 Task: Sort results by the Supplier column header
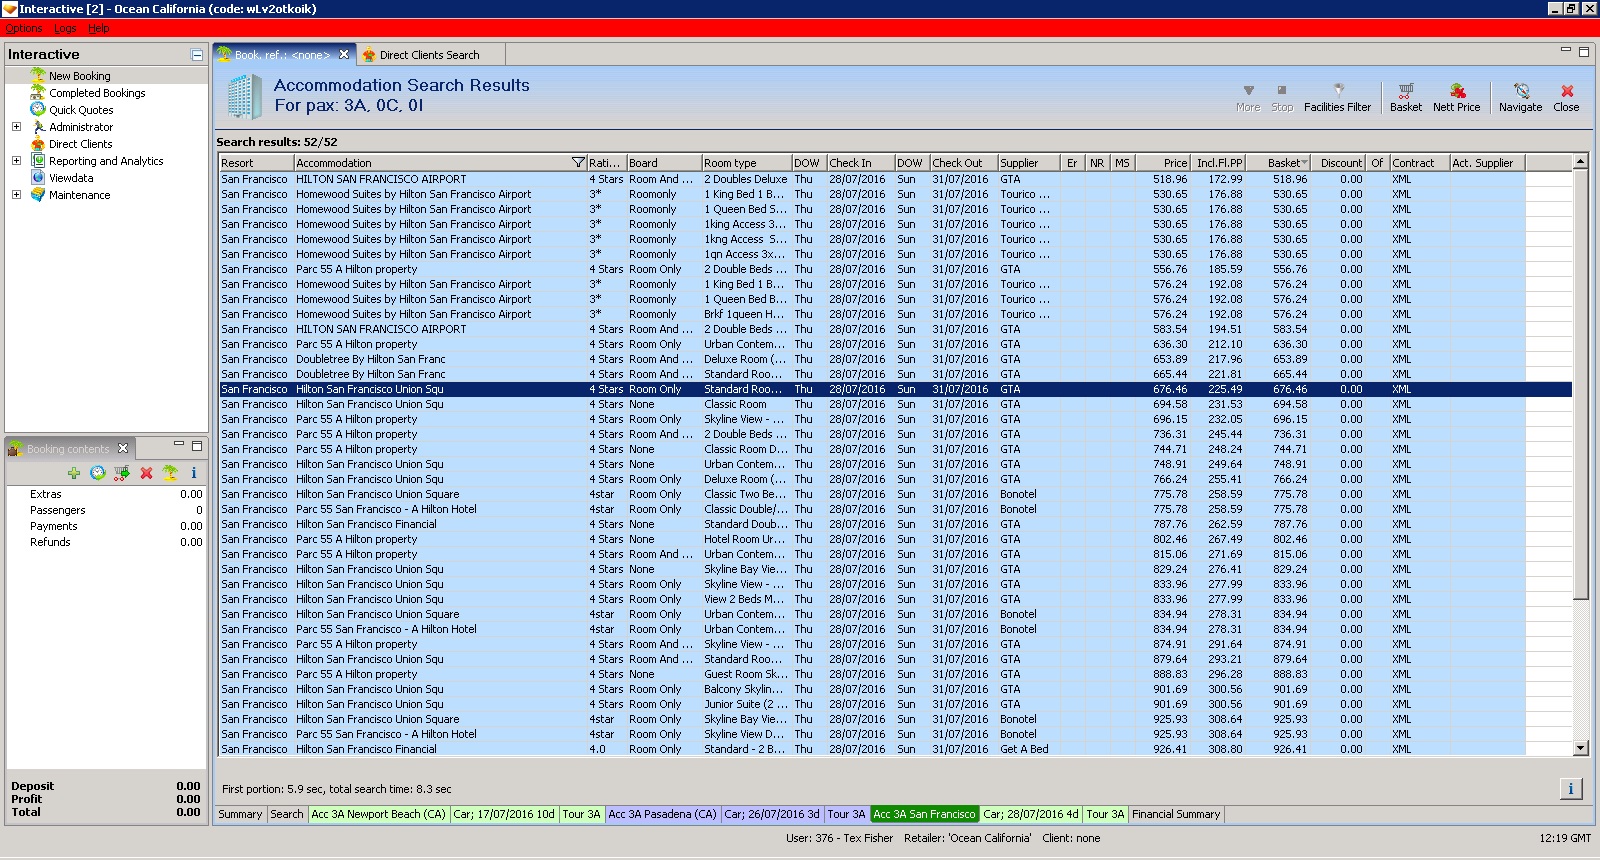(1029, 162)
